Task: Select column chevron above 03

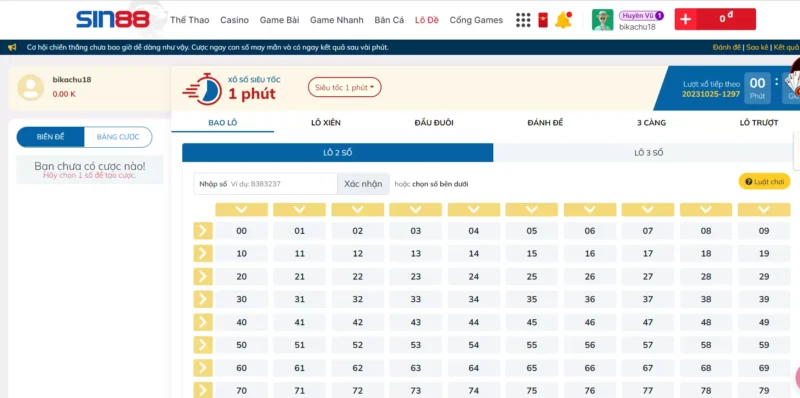Action: pyautogui.click(x=416, y=210)
